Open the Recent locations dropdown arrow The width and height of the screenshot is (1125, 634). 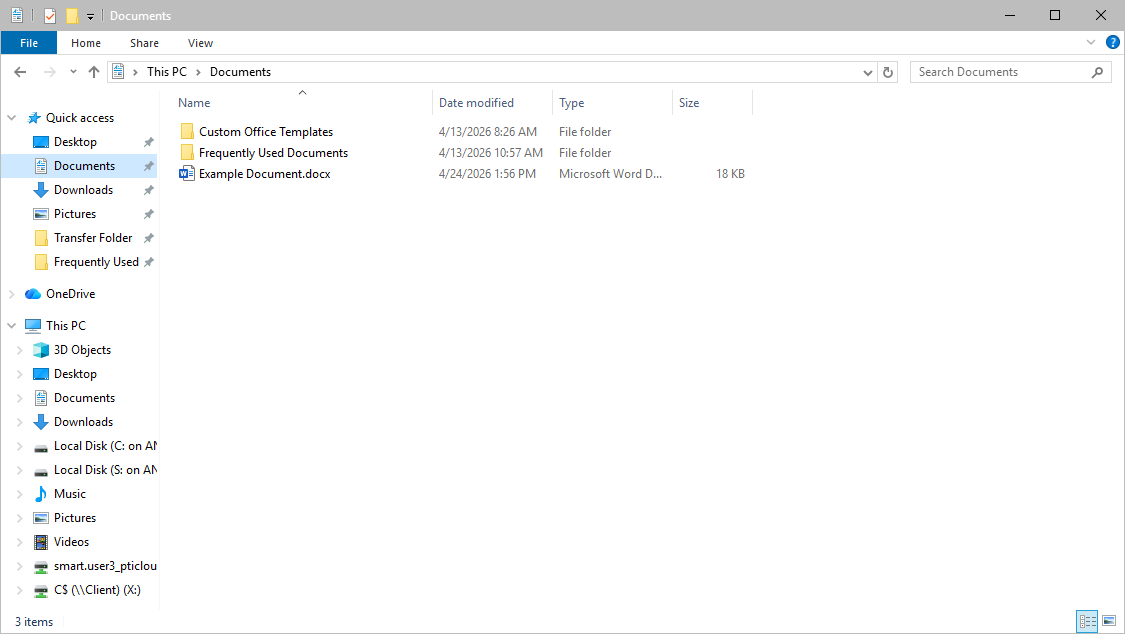tap(73, 72)
